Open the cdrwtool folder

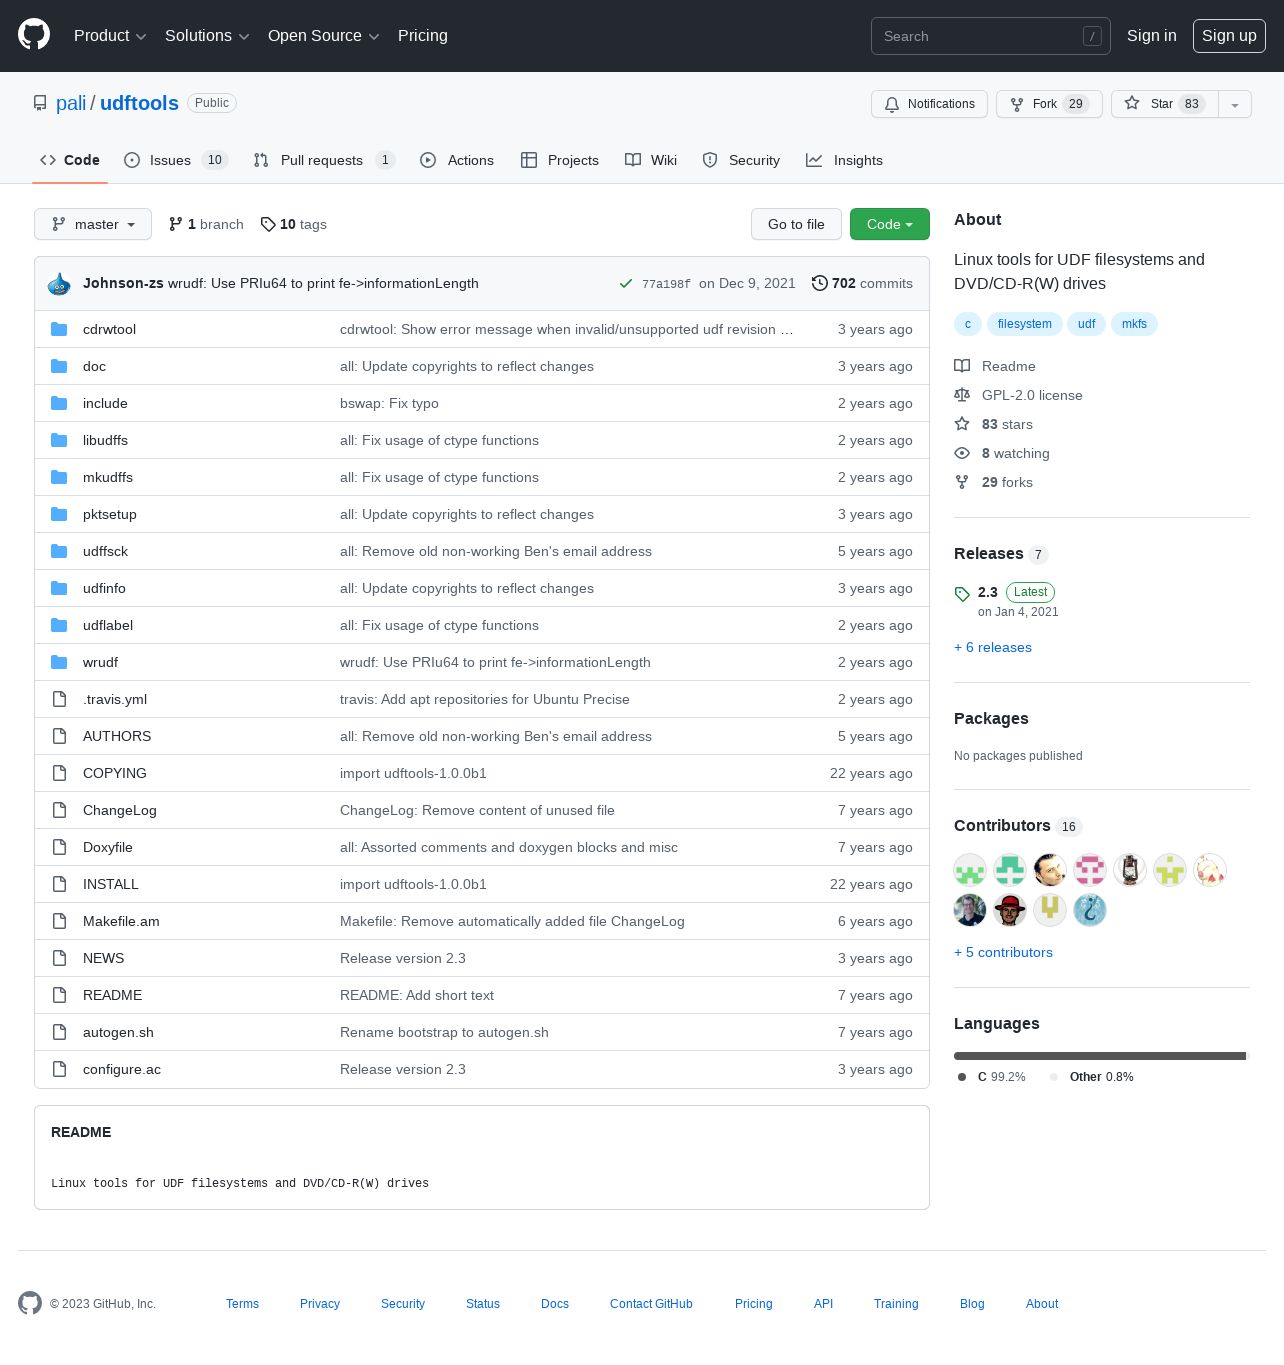(109, 329)
